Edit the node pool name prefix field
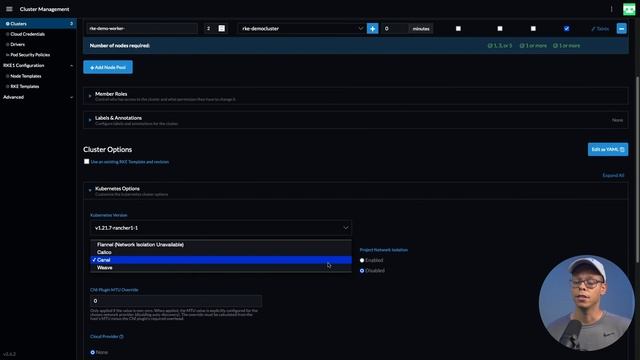Screen dimensions: 640x360 tap(142, 29)
